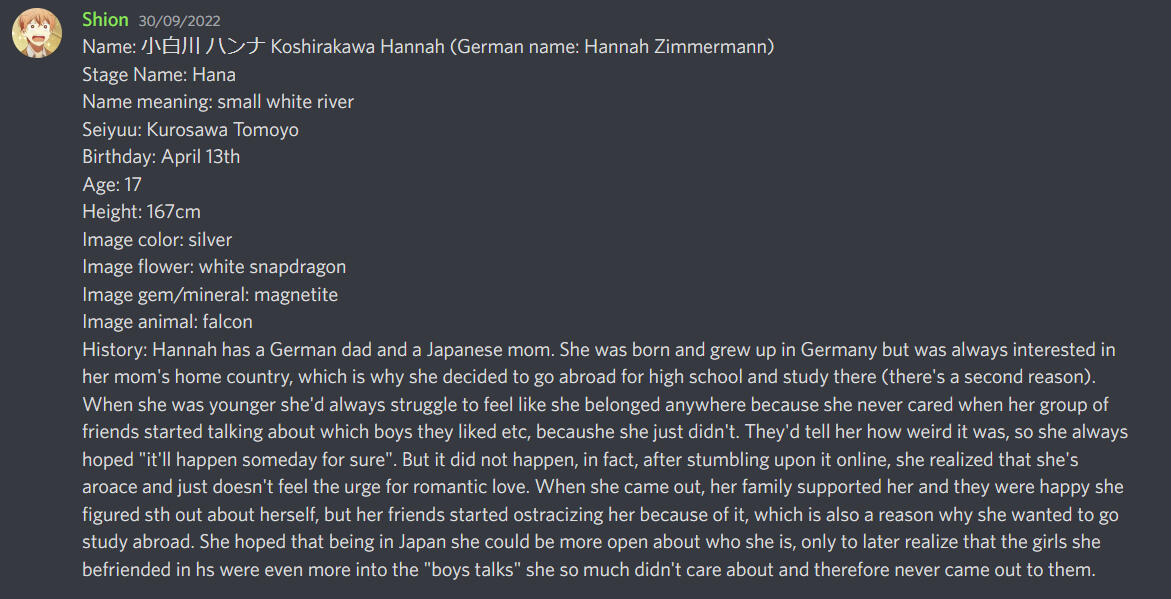Click the Image animal: falcon line
Viewport: 1171px width, 599px height.
click(x=167, y=322)
